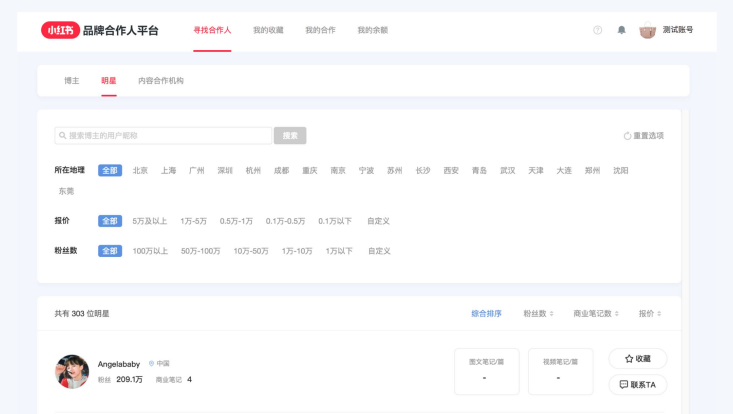Switch to the 明星 tab
Viewport: 733px width, 414px height.
click(x=109, y=81)
